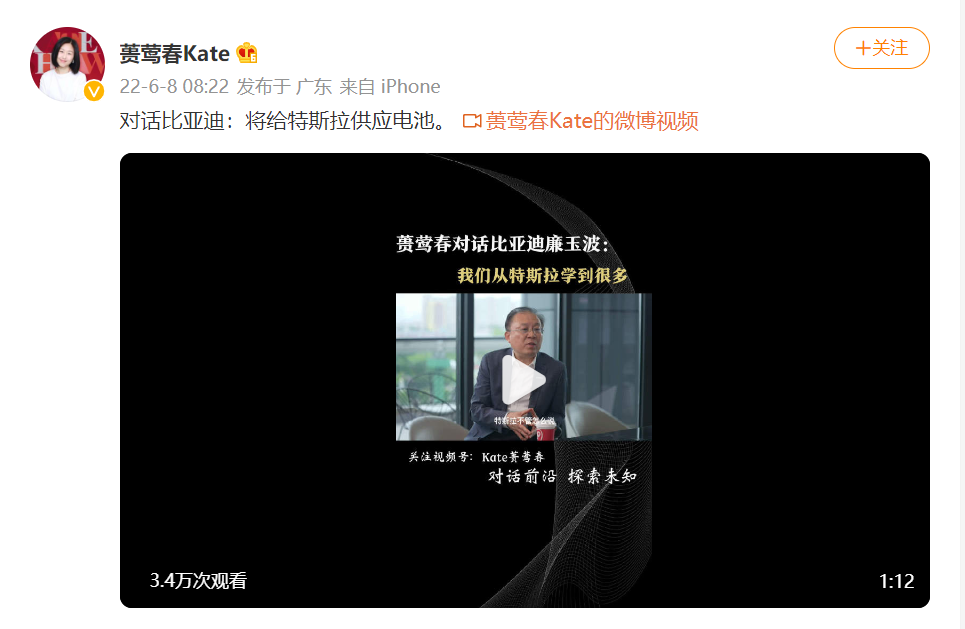
Task: Click the video camera icon beside link
Action: click(x=471, y=121)
